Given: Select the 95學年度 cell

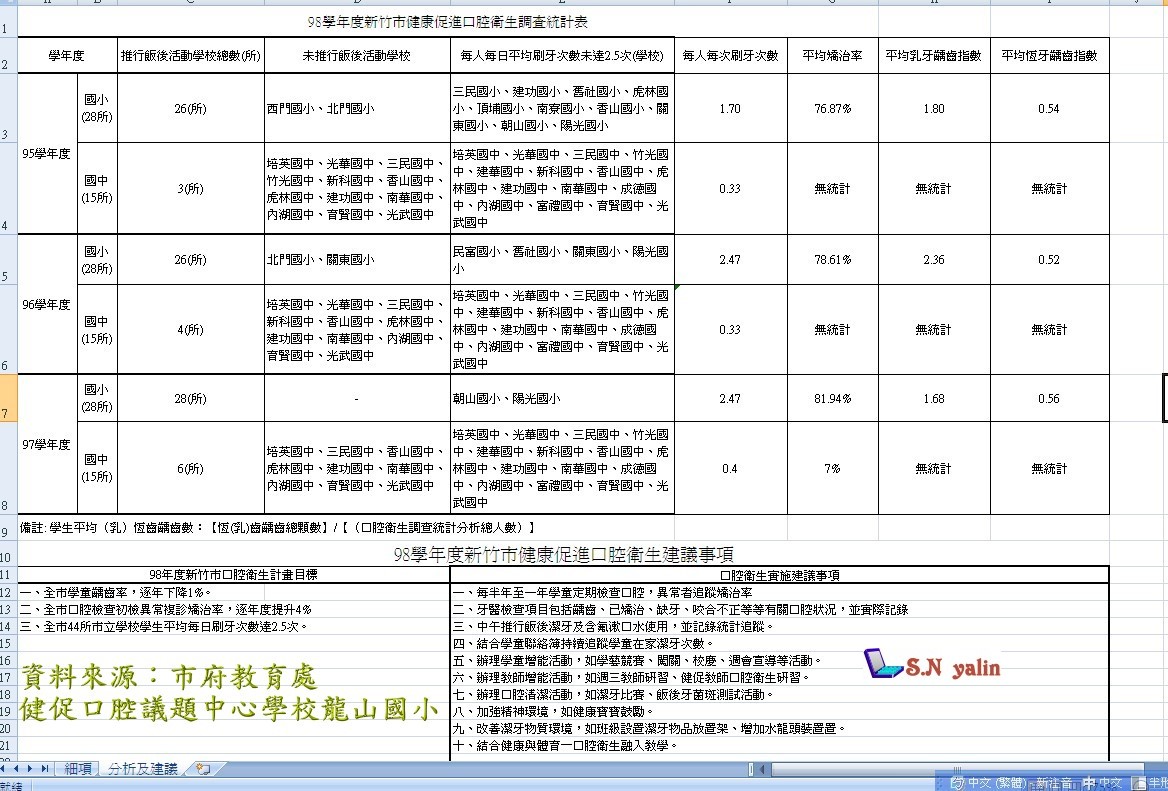Looking at the screenshot, I should [47, 153].
